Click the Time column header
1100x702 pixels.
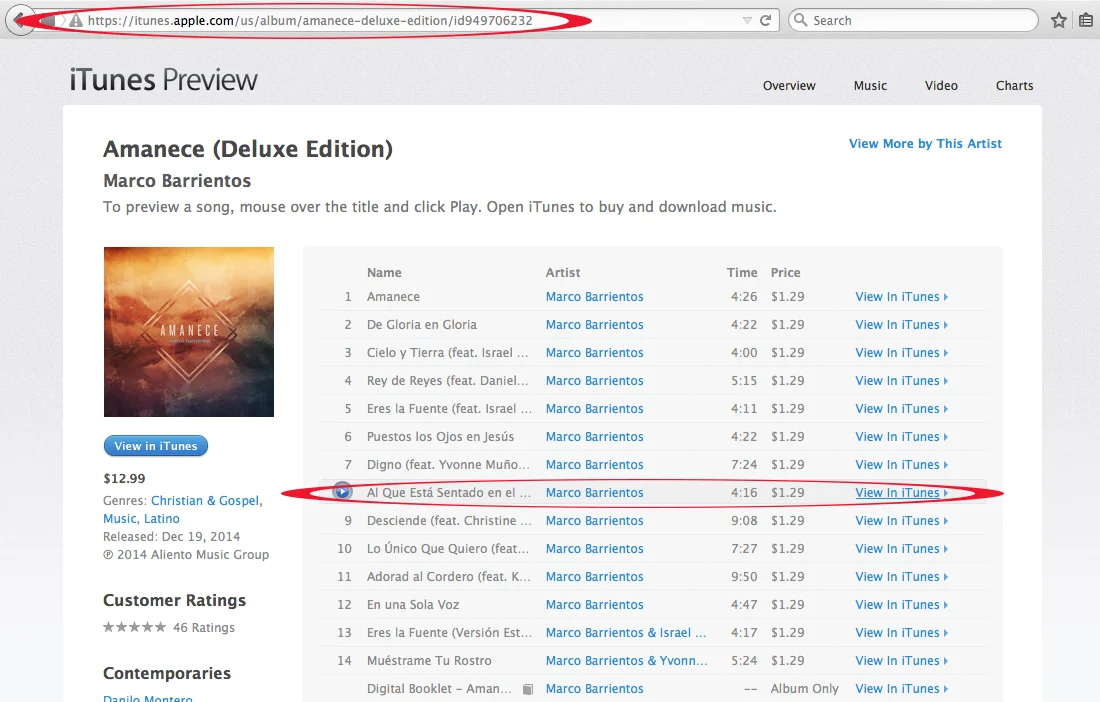pos(742,273)
